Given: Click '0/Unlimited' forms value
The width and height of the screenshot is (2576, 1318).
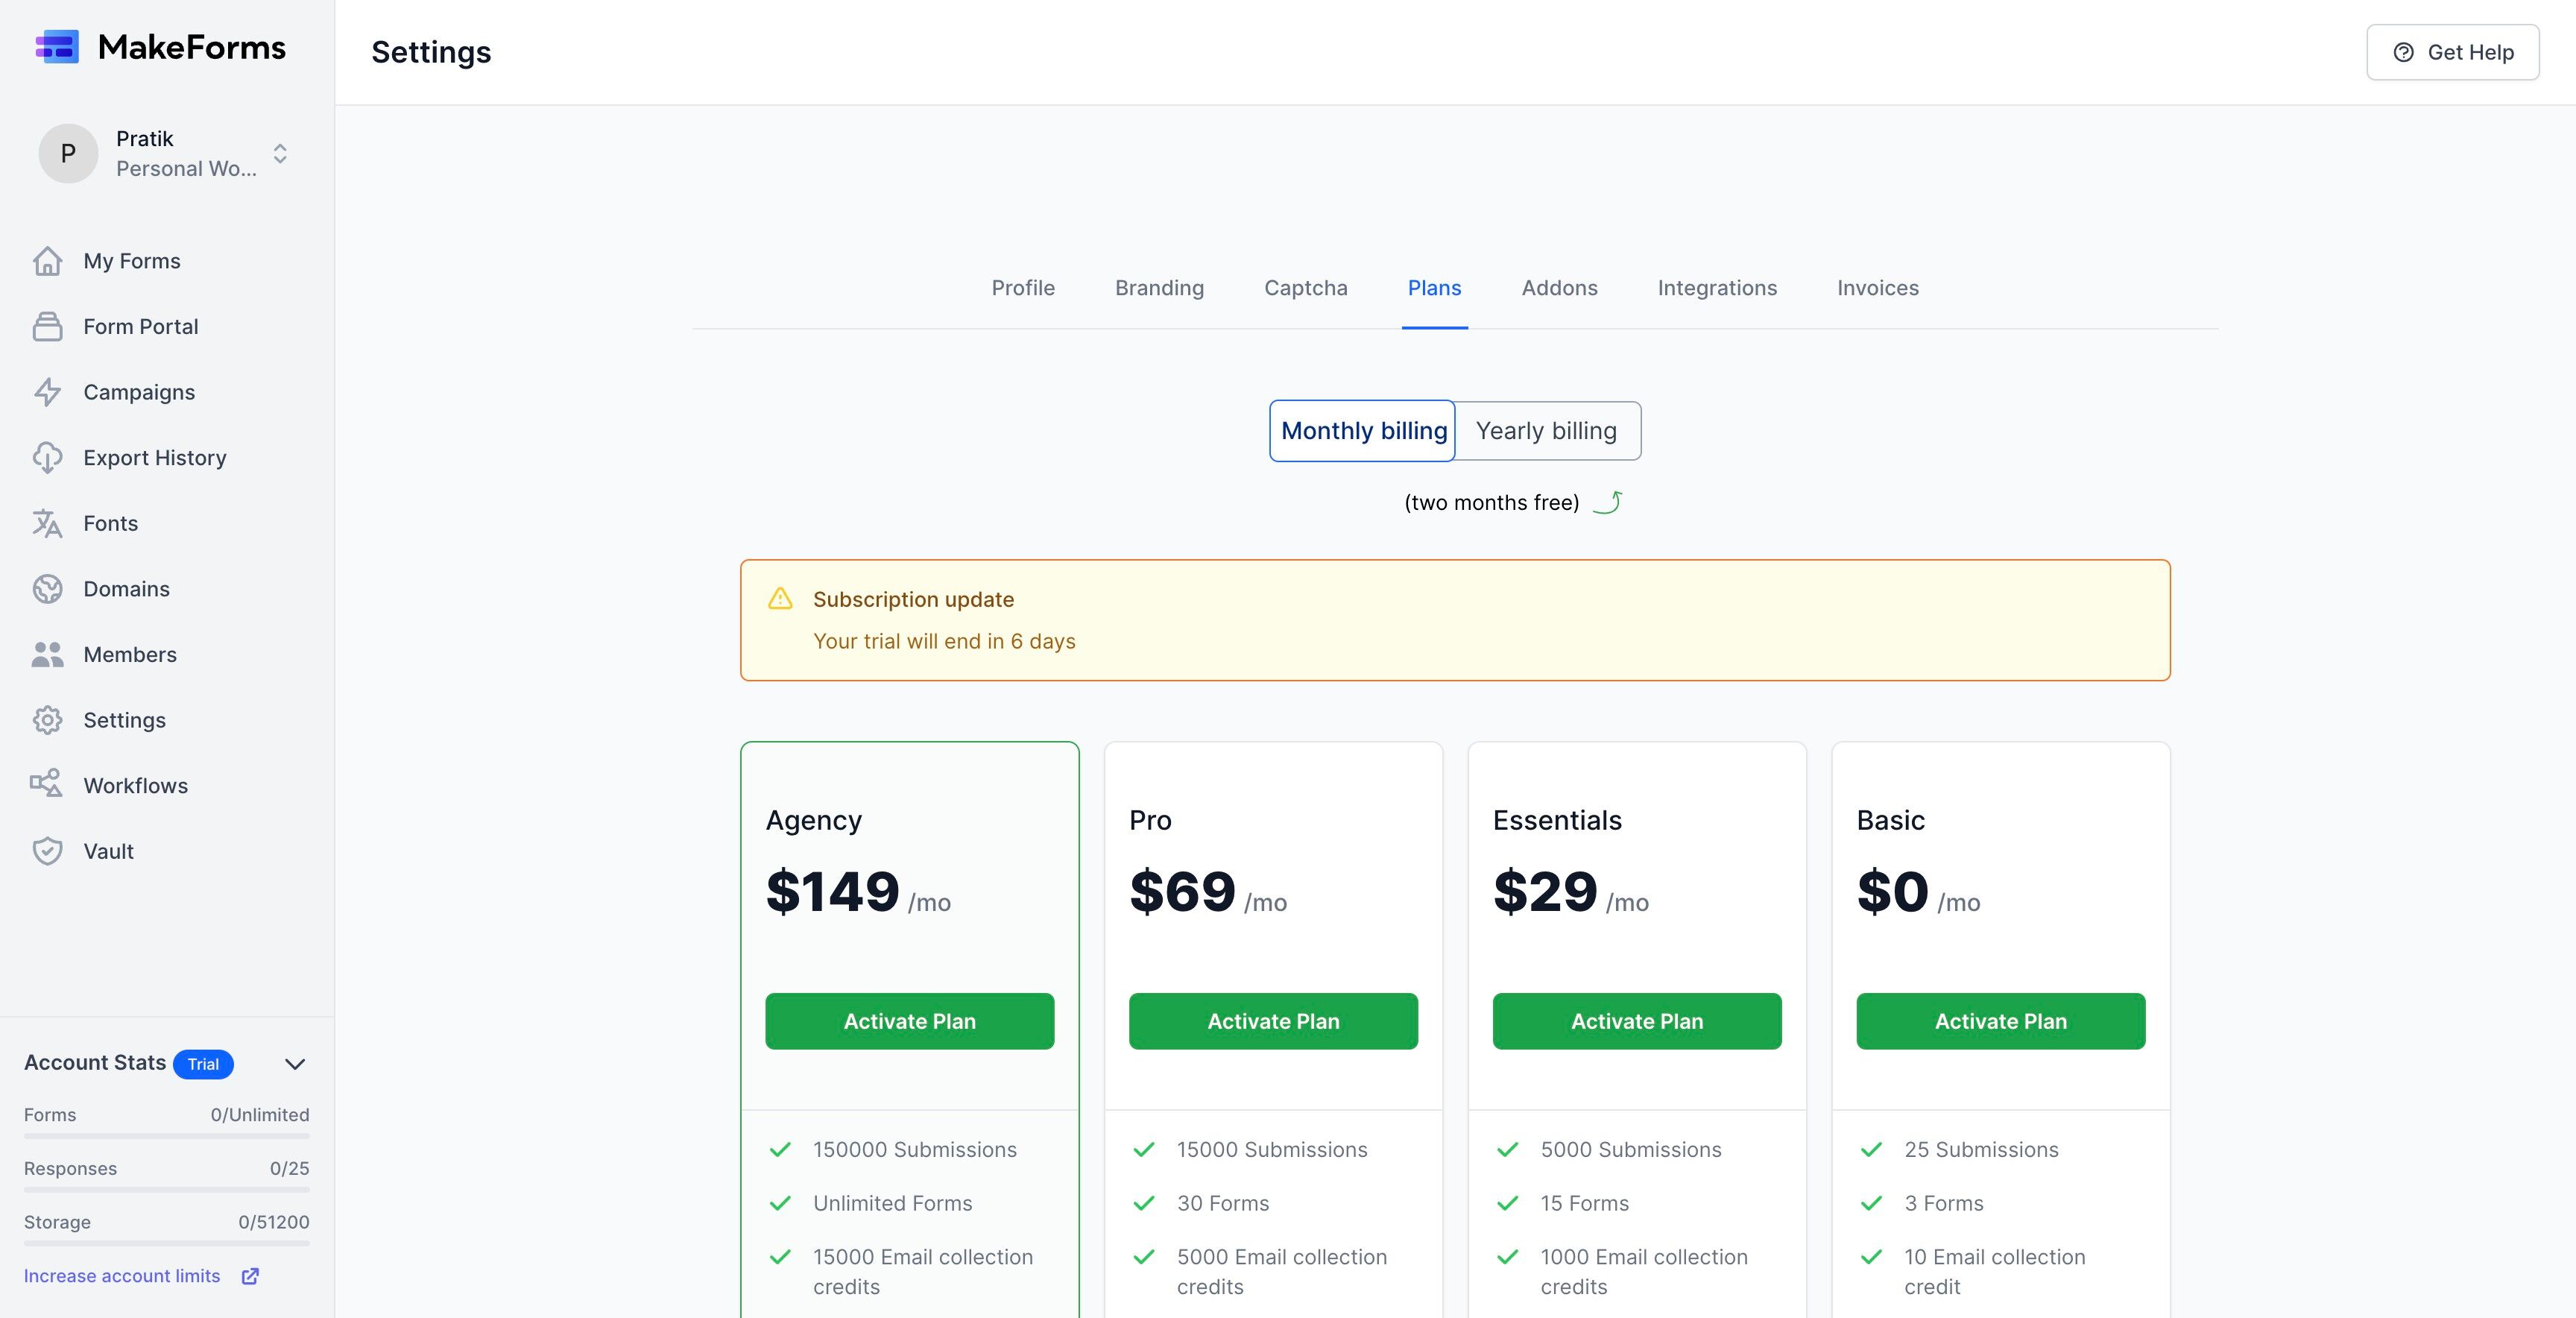Looking at the screenshot, I should click(259, 1115).
